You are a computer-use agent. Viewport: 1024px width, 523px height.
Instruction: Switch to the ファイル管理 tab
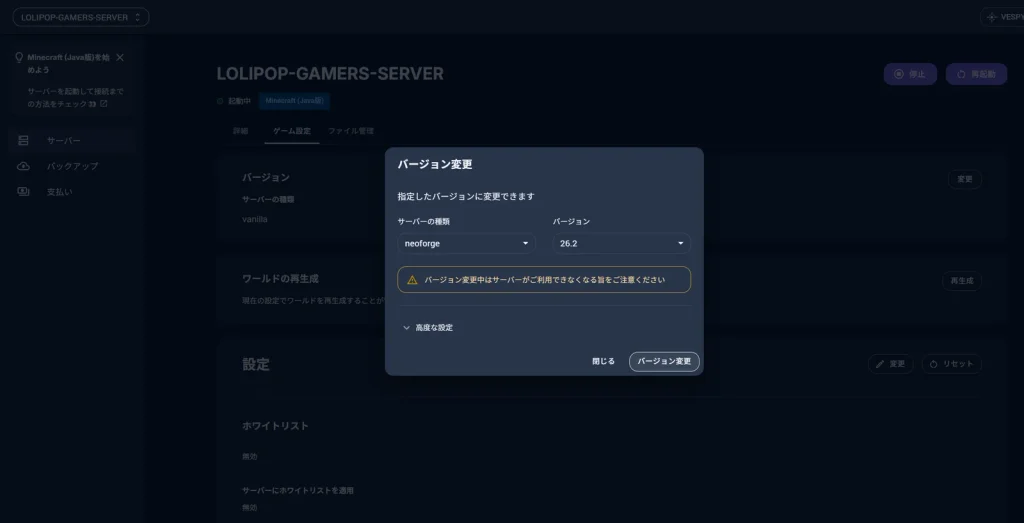(x=351, y=131)
